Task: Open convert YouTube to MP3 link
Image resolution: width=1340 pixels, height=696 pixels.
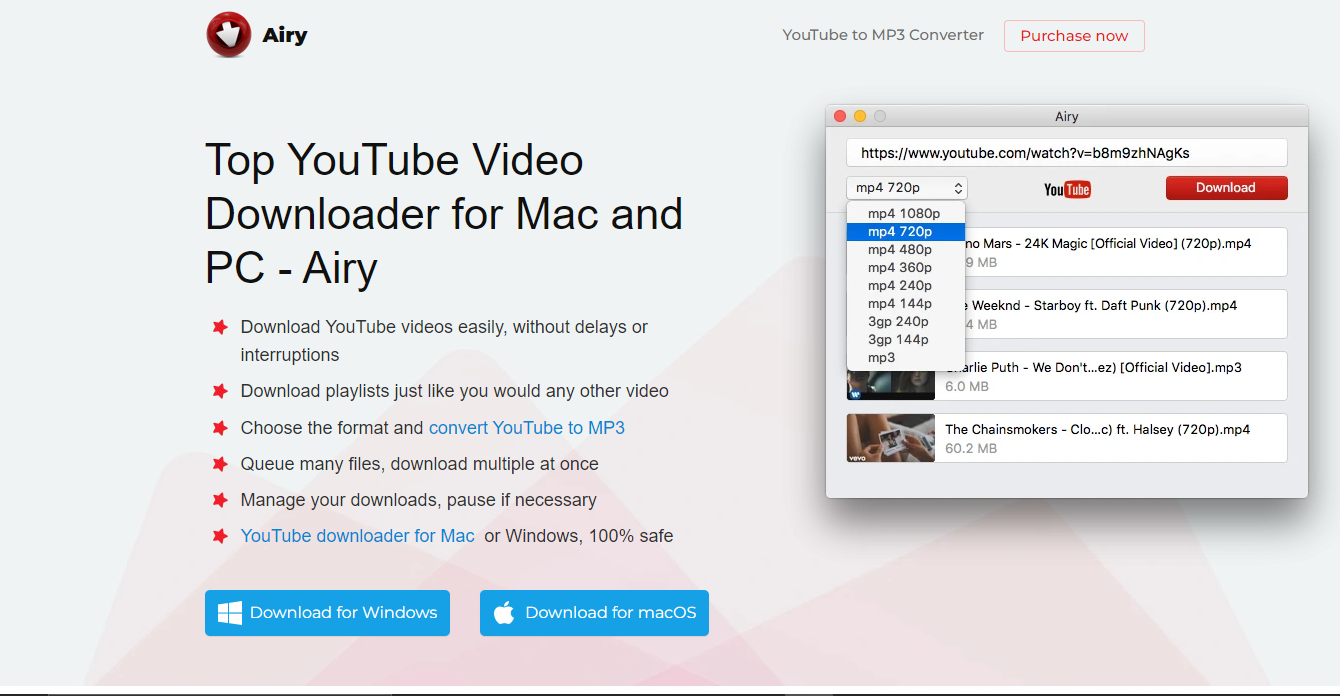Action: point(527,427)
